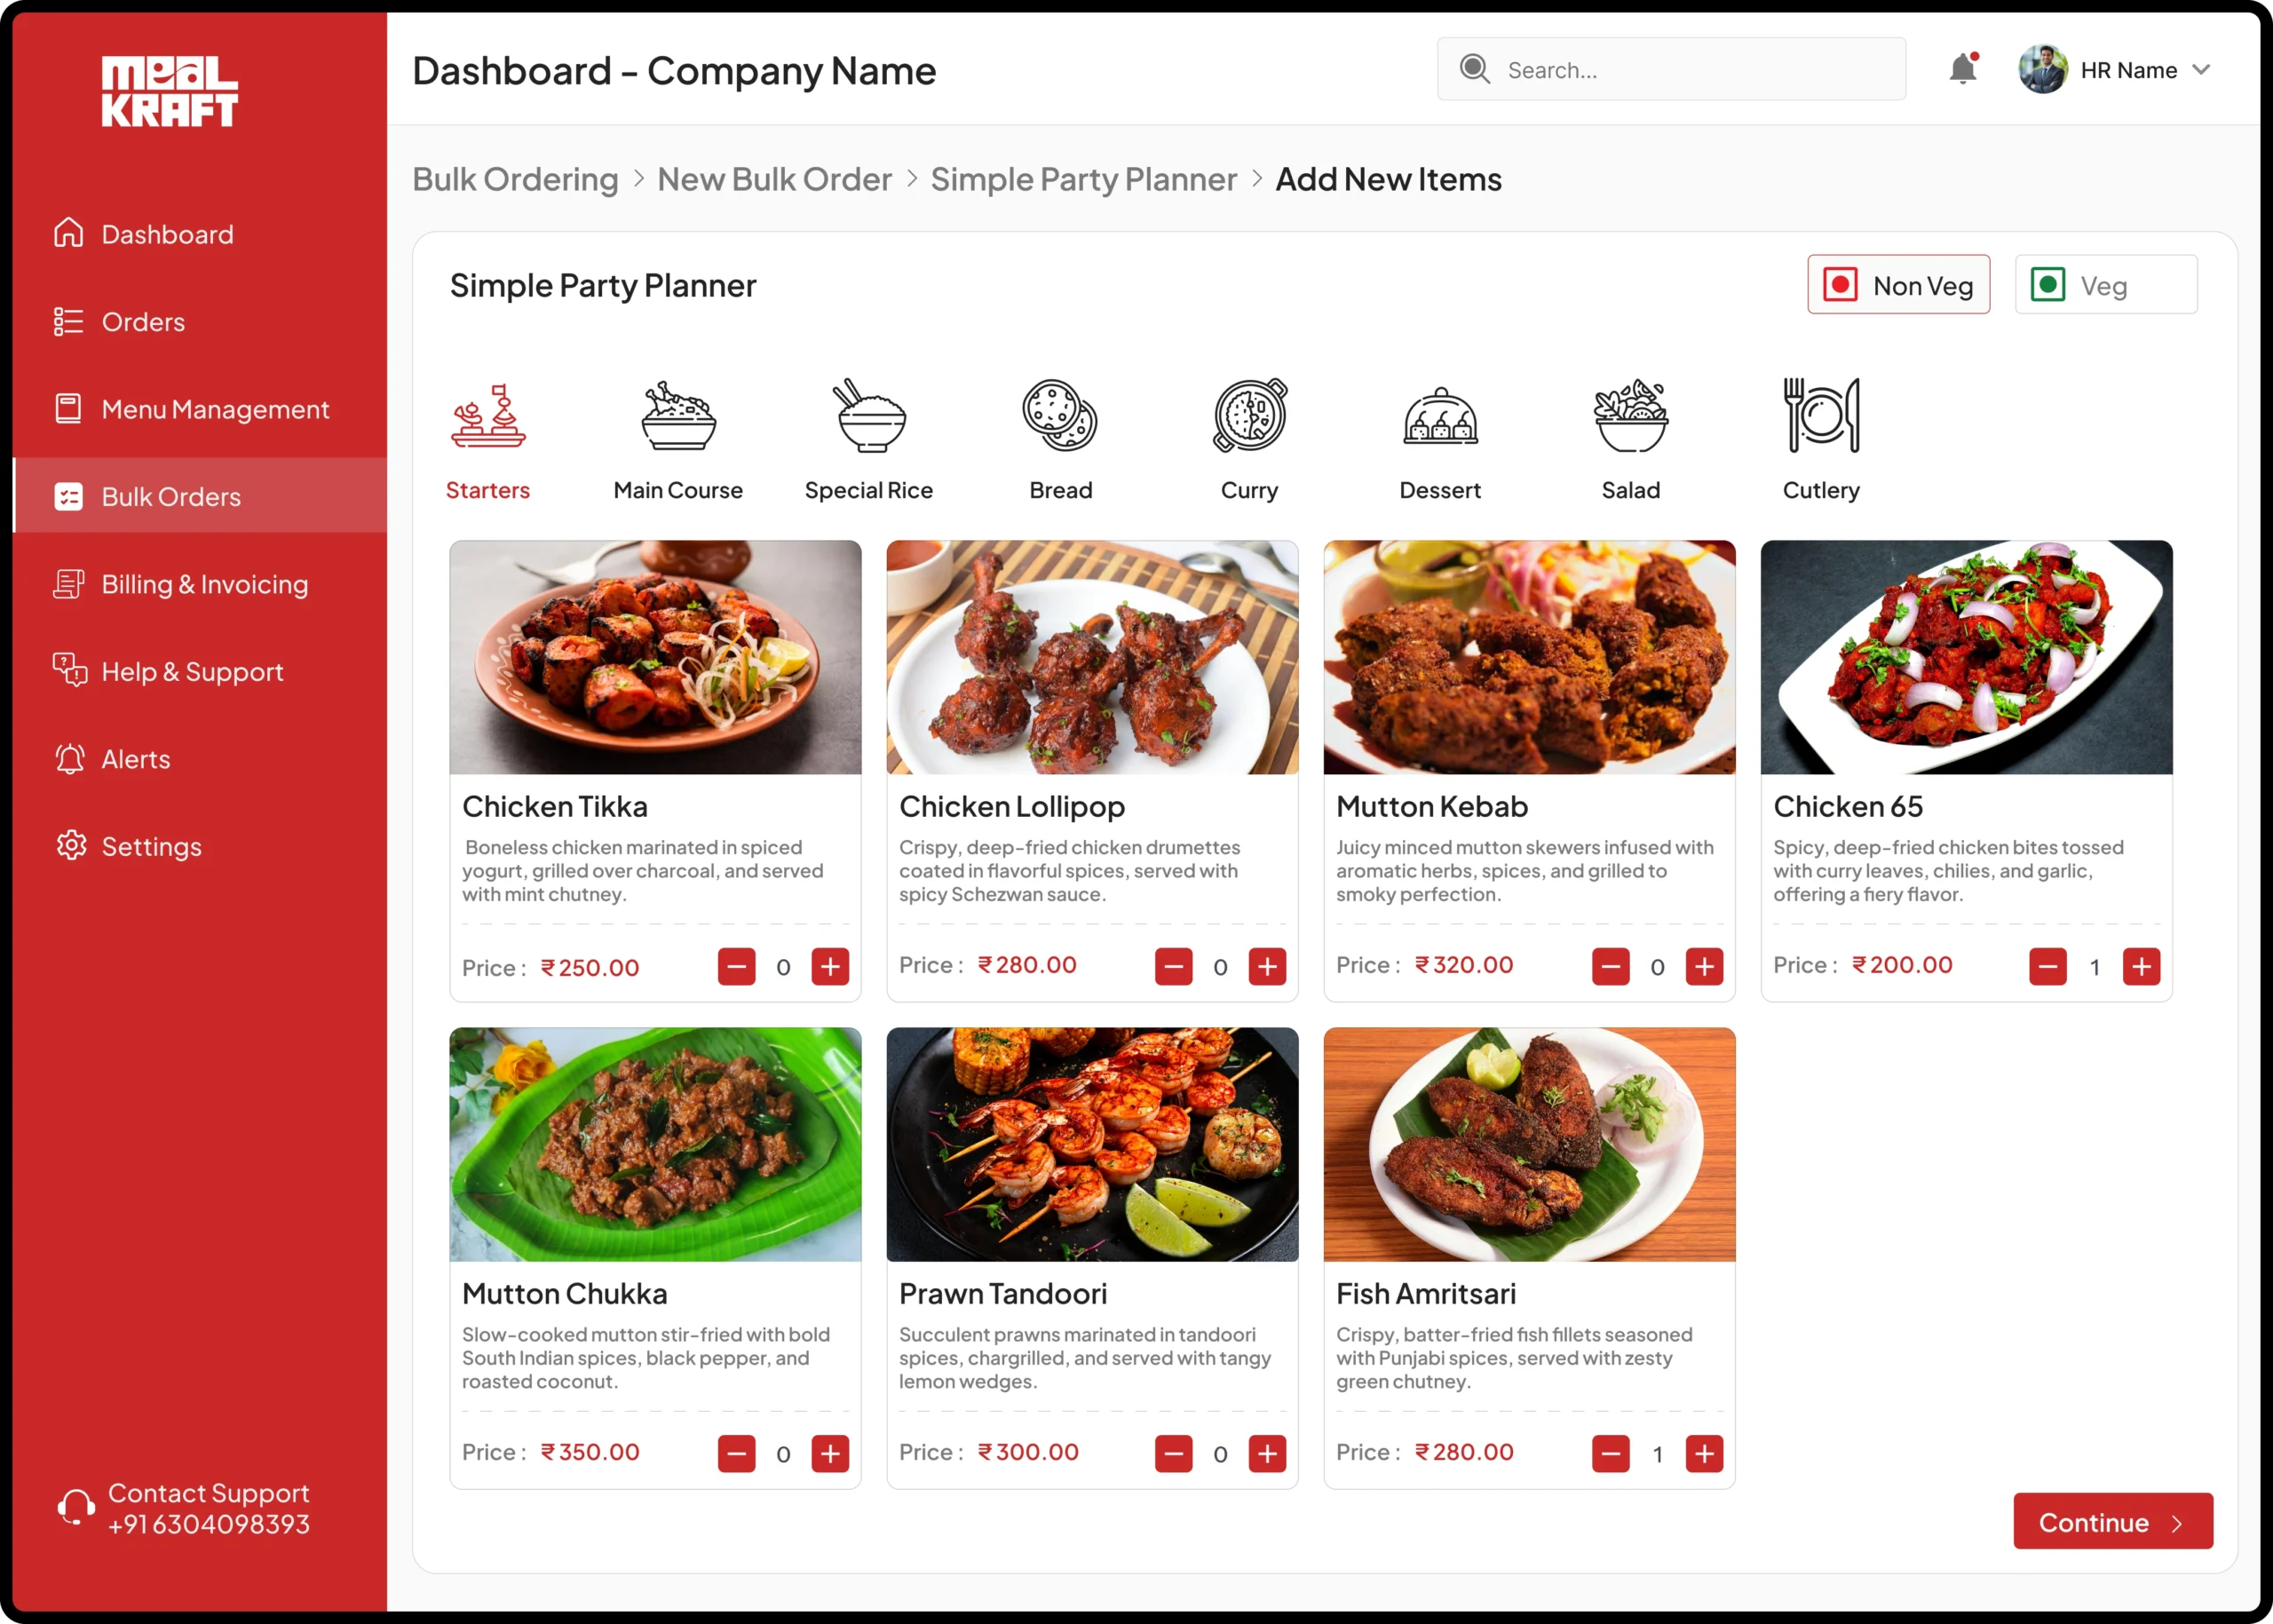Image resolution: width=2273 pixels, height=1624 pixels.
Task: Open the Chicken Tikka photo
Action: [x=655, y=657]
